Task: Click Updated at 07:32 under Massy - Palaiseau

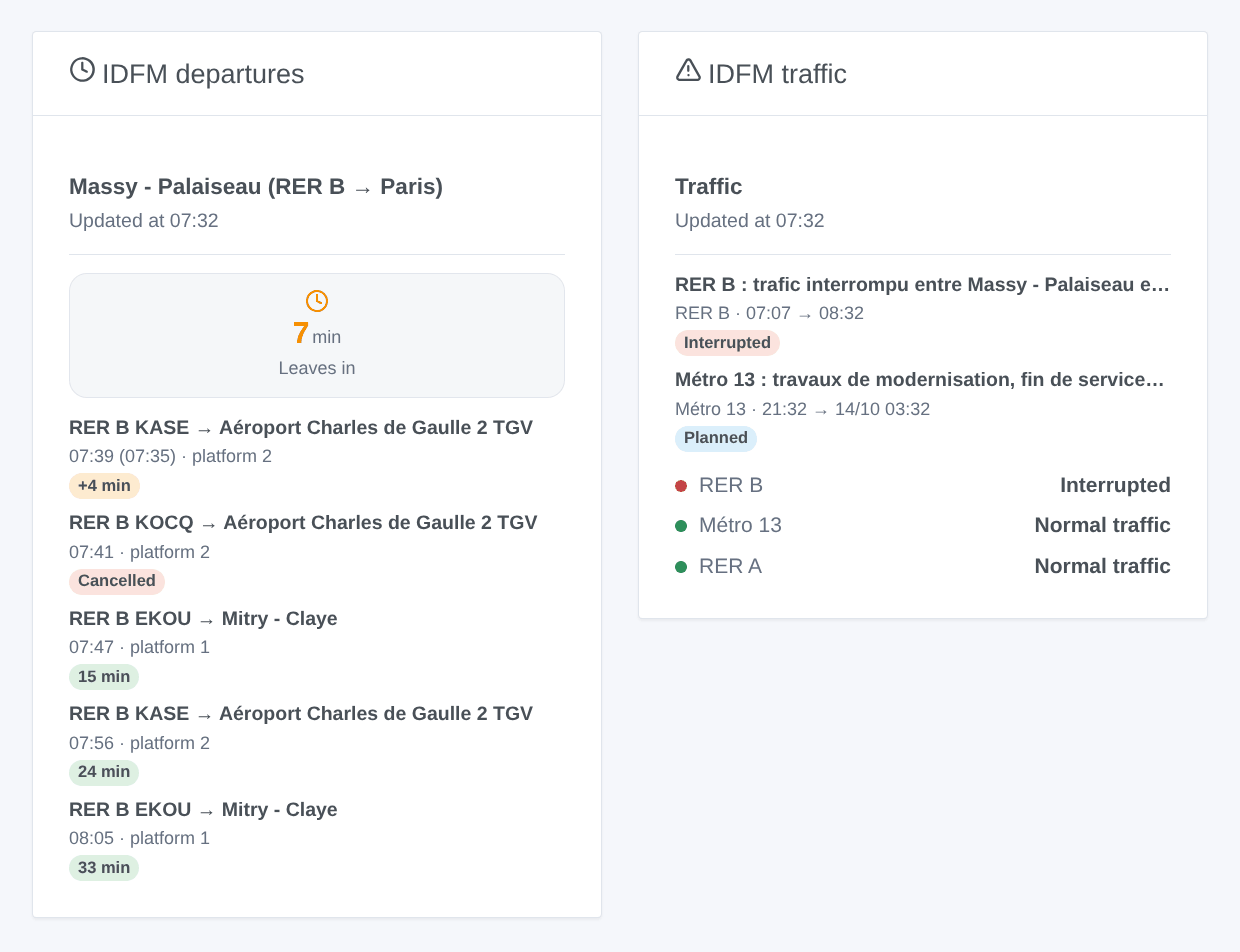Action: coord(143,221)
